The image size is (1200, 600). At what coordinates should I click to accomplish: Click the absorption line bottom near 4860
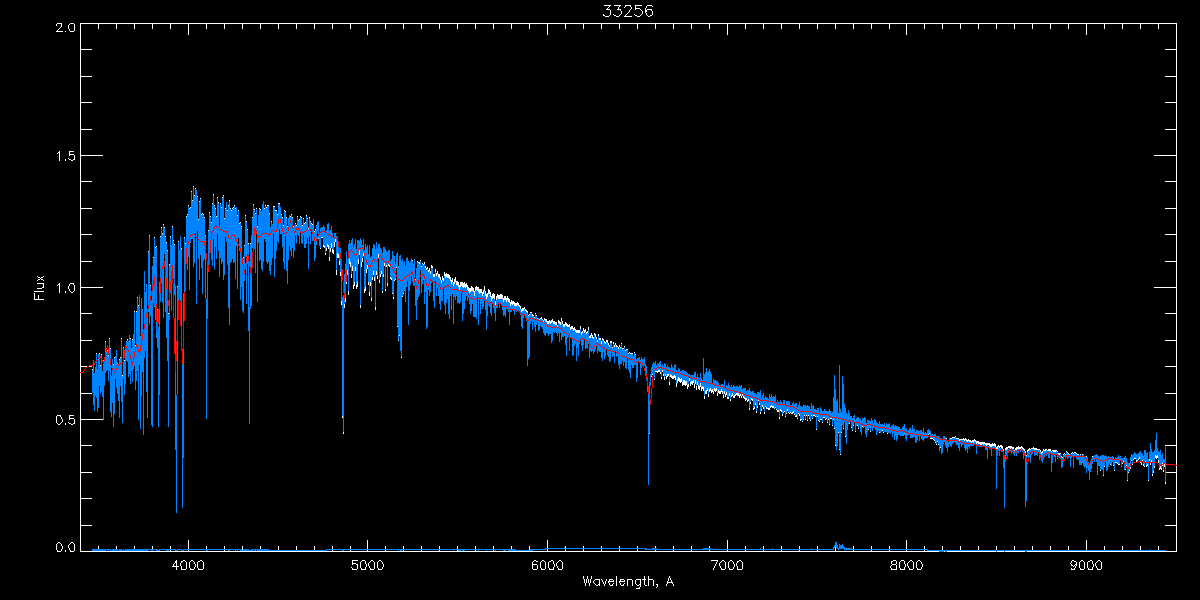(343, 432)
